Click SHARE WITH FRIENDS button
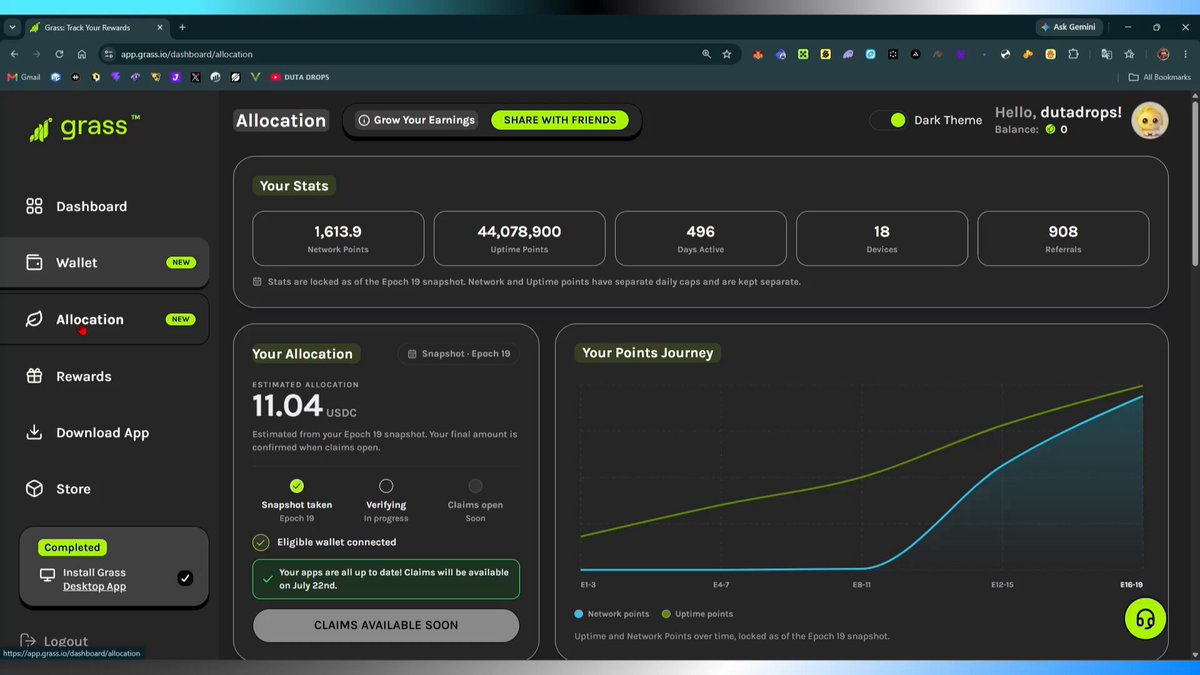Image resolution: width=1200 pixels, height=675 pixels. (560, 120)
